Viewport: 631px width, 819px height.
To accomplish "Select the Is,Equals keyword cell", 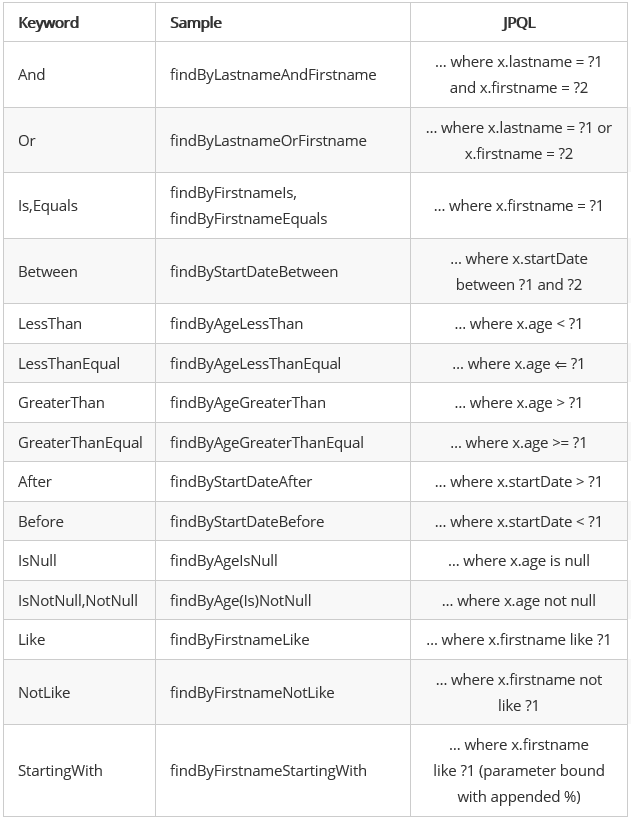I will click(48, 206).
